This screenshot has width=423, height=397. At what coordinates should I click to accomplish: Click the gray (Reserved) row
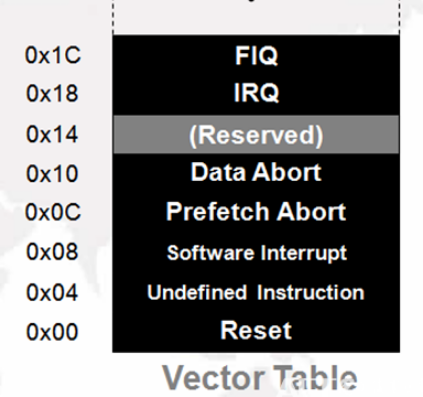coord(256,134)
